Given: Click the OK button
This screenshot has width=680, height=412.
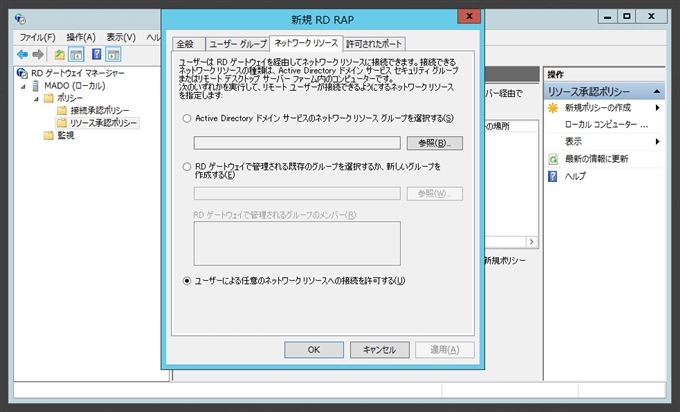Looking at the screenshot, I should click(314, 350).
